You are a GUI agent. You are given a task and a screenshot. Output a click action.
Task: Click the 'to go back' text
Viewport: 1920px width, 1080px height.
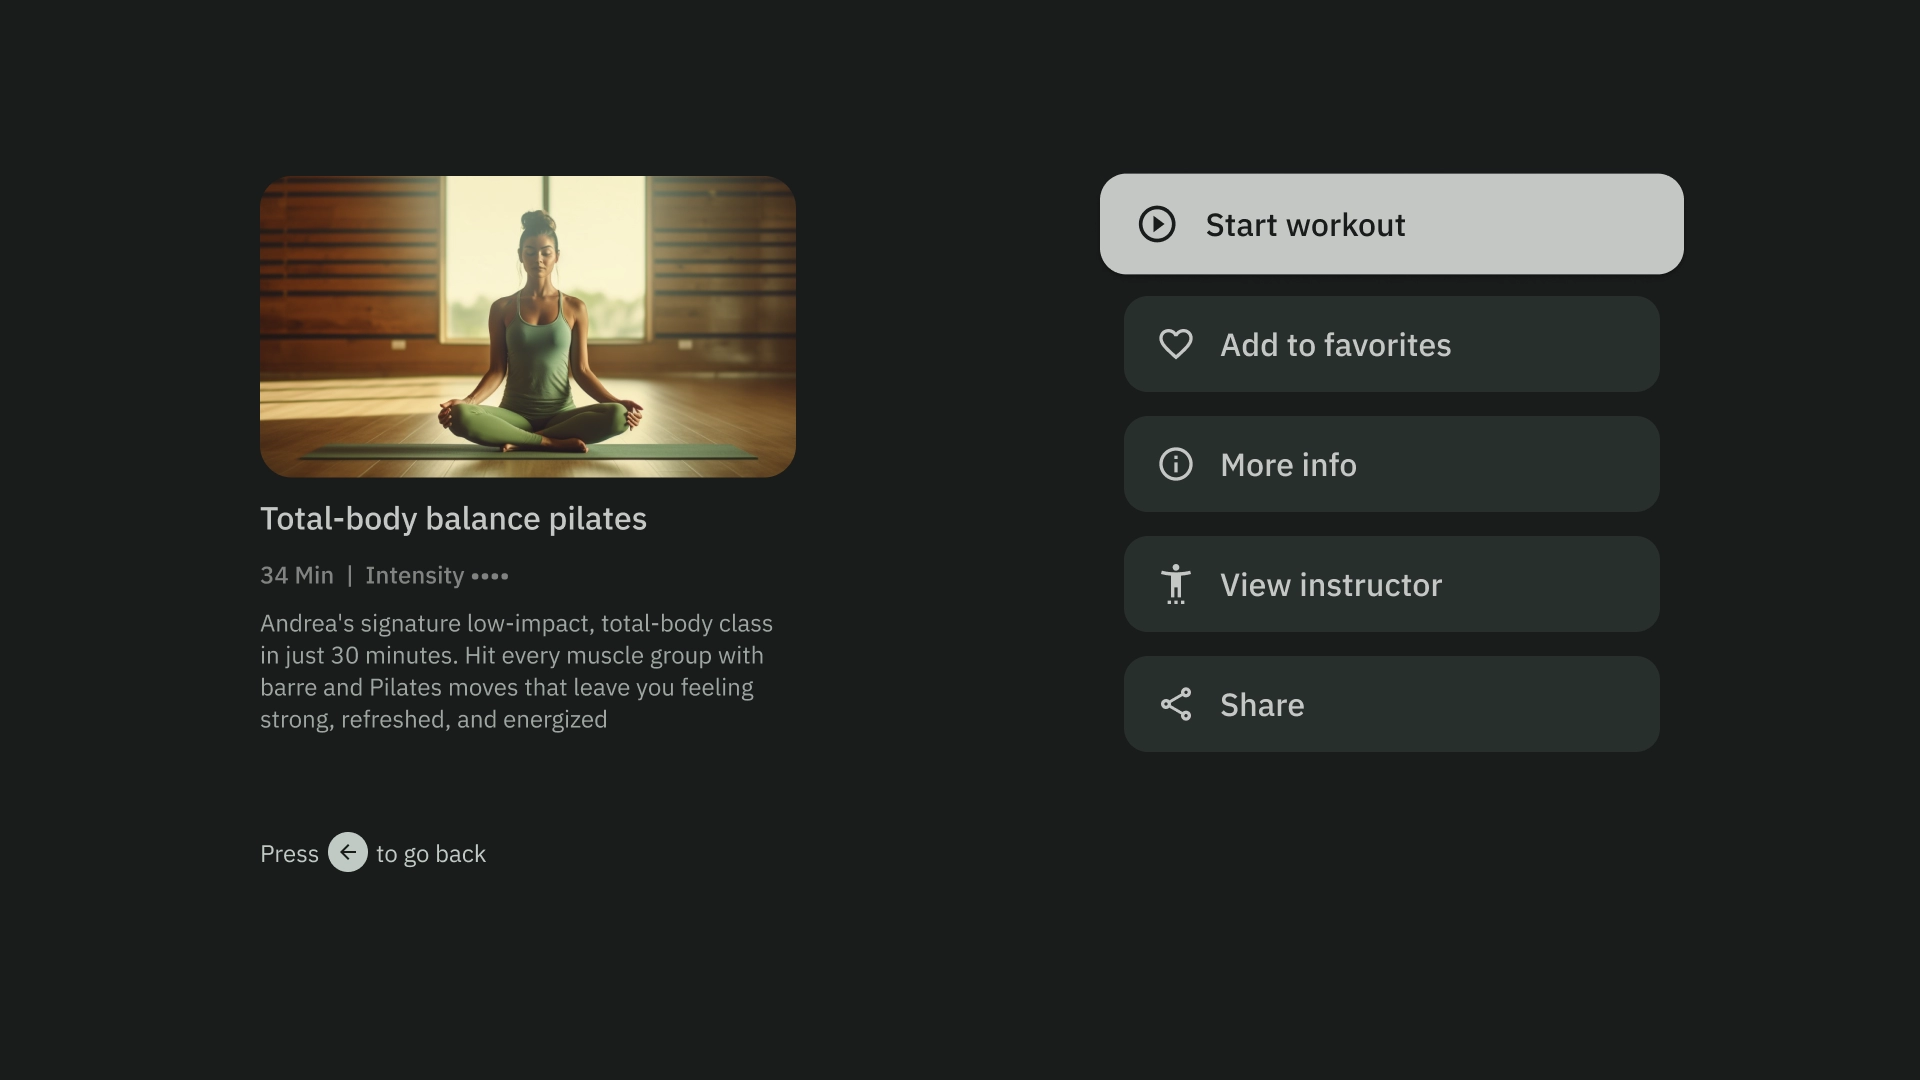431,854
